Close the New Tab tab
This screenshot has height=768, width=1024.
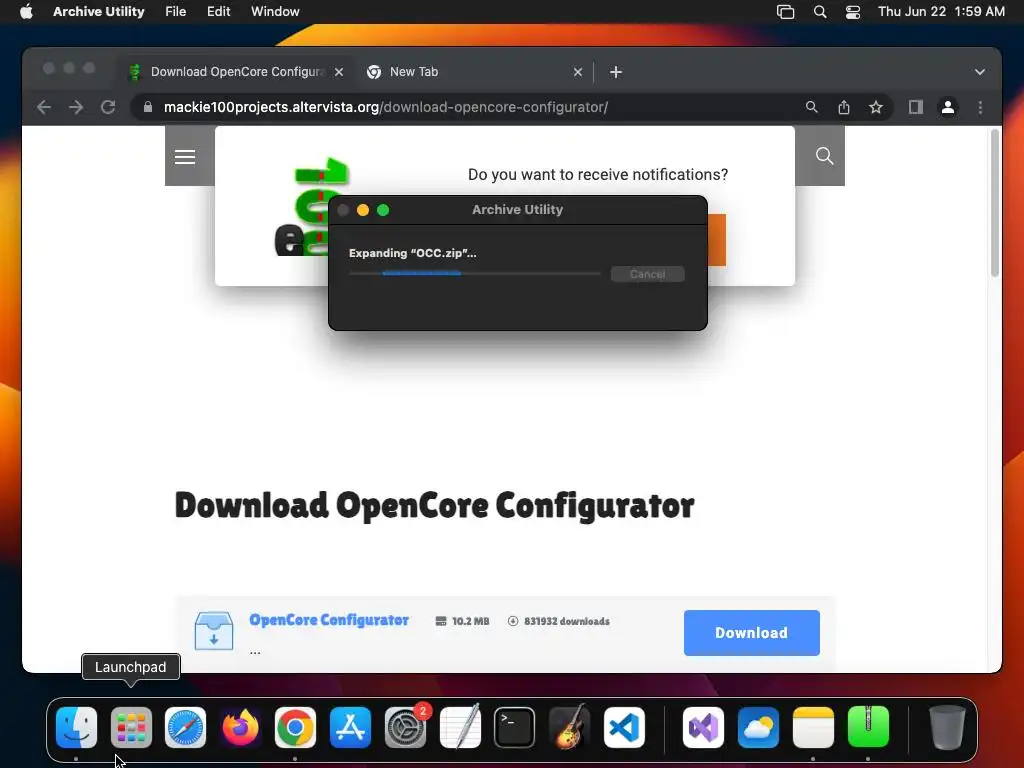click(x=577, y=72)
